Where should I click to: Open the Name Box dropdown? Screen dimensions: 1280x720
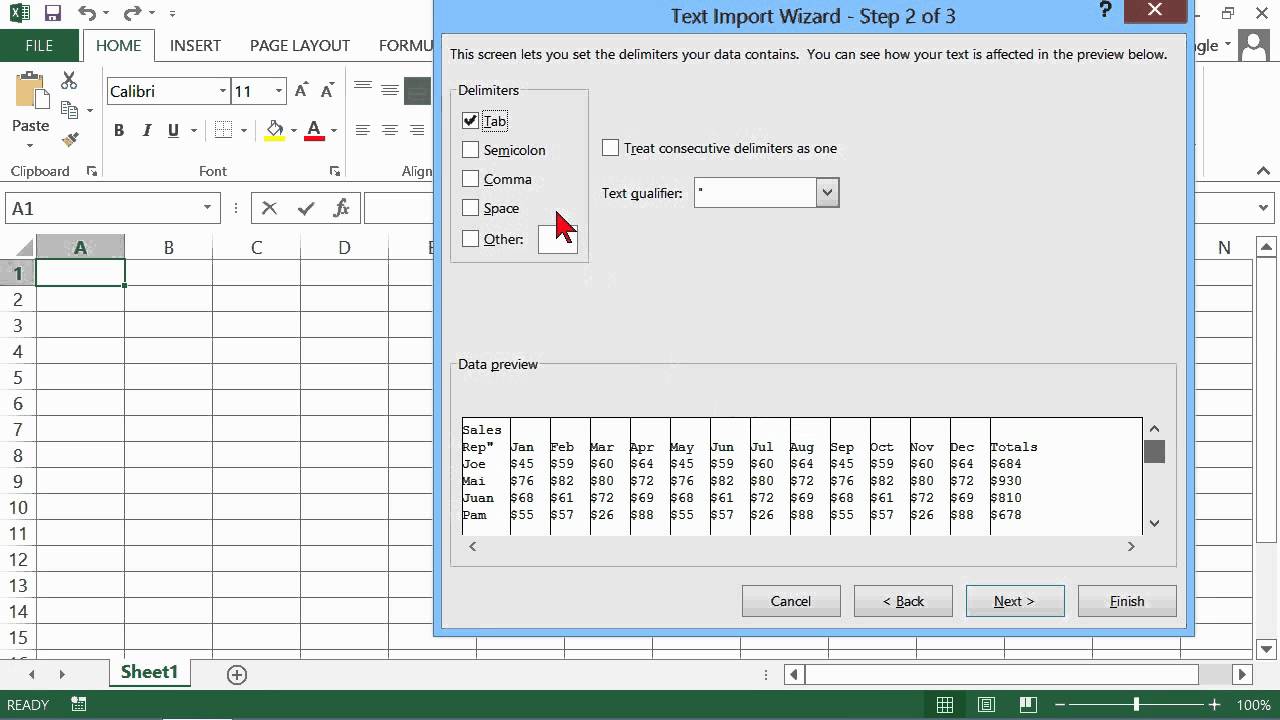point(207,208)
